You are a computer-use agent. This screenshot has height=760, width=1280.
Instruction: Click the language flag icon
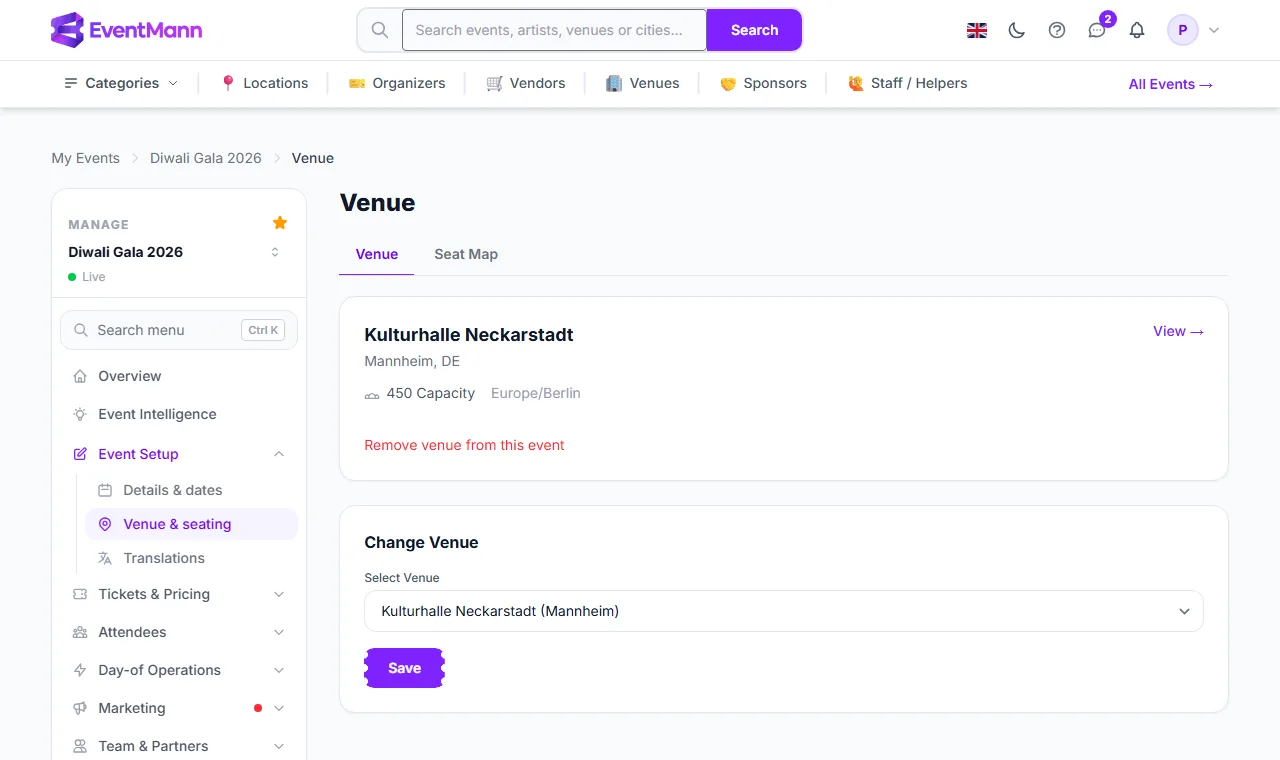point(977,30)
